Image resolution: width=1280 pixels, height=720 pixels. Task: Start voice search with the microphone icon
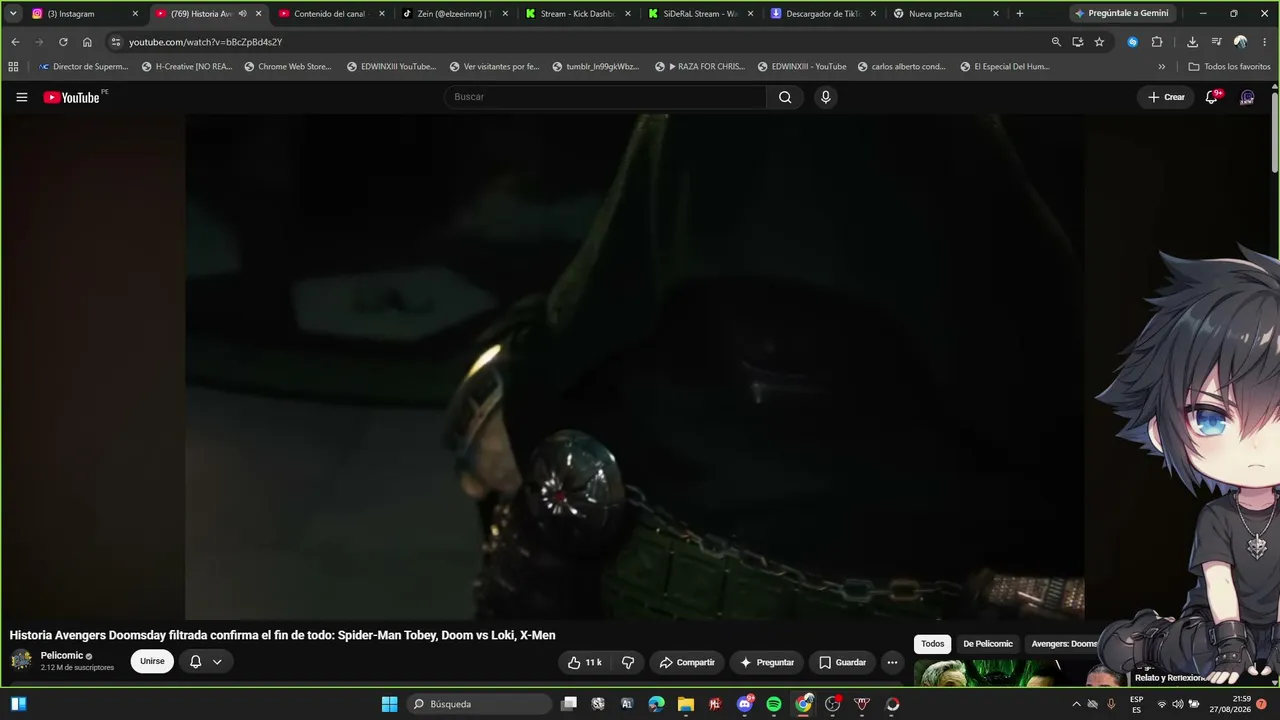(825, 97)
